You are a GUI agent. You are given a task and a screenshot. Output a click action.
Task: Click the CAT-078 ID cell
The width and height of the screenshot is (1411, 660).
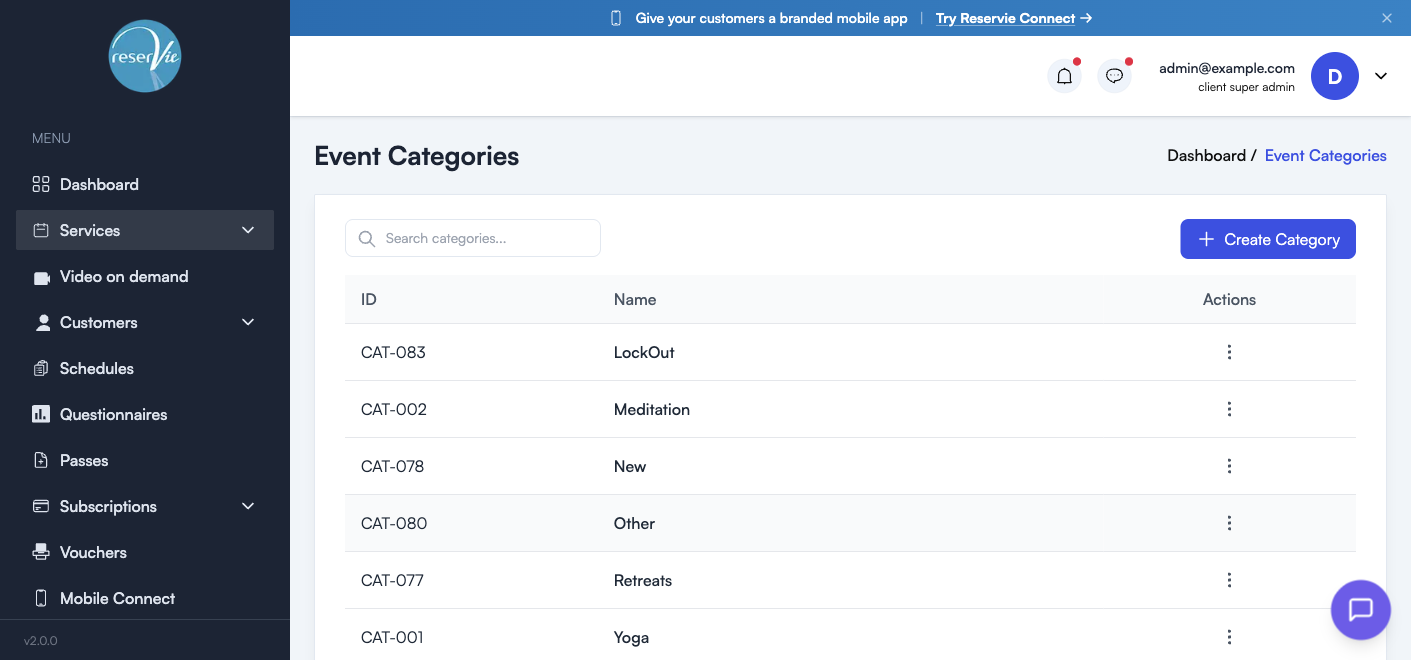[392, 466]
